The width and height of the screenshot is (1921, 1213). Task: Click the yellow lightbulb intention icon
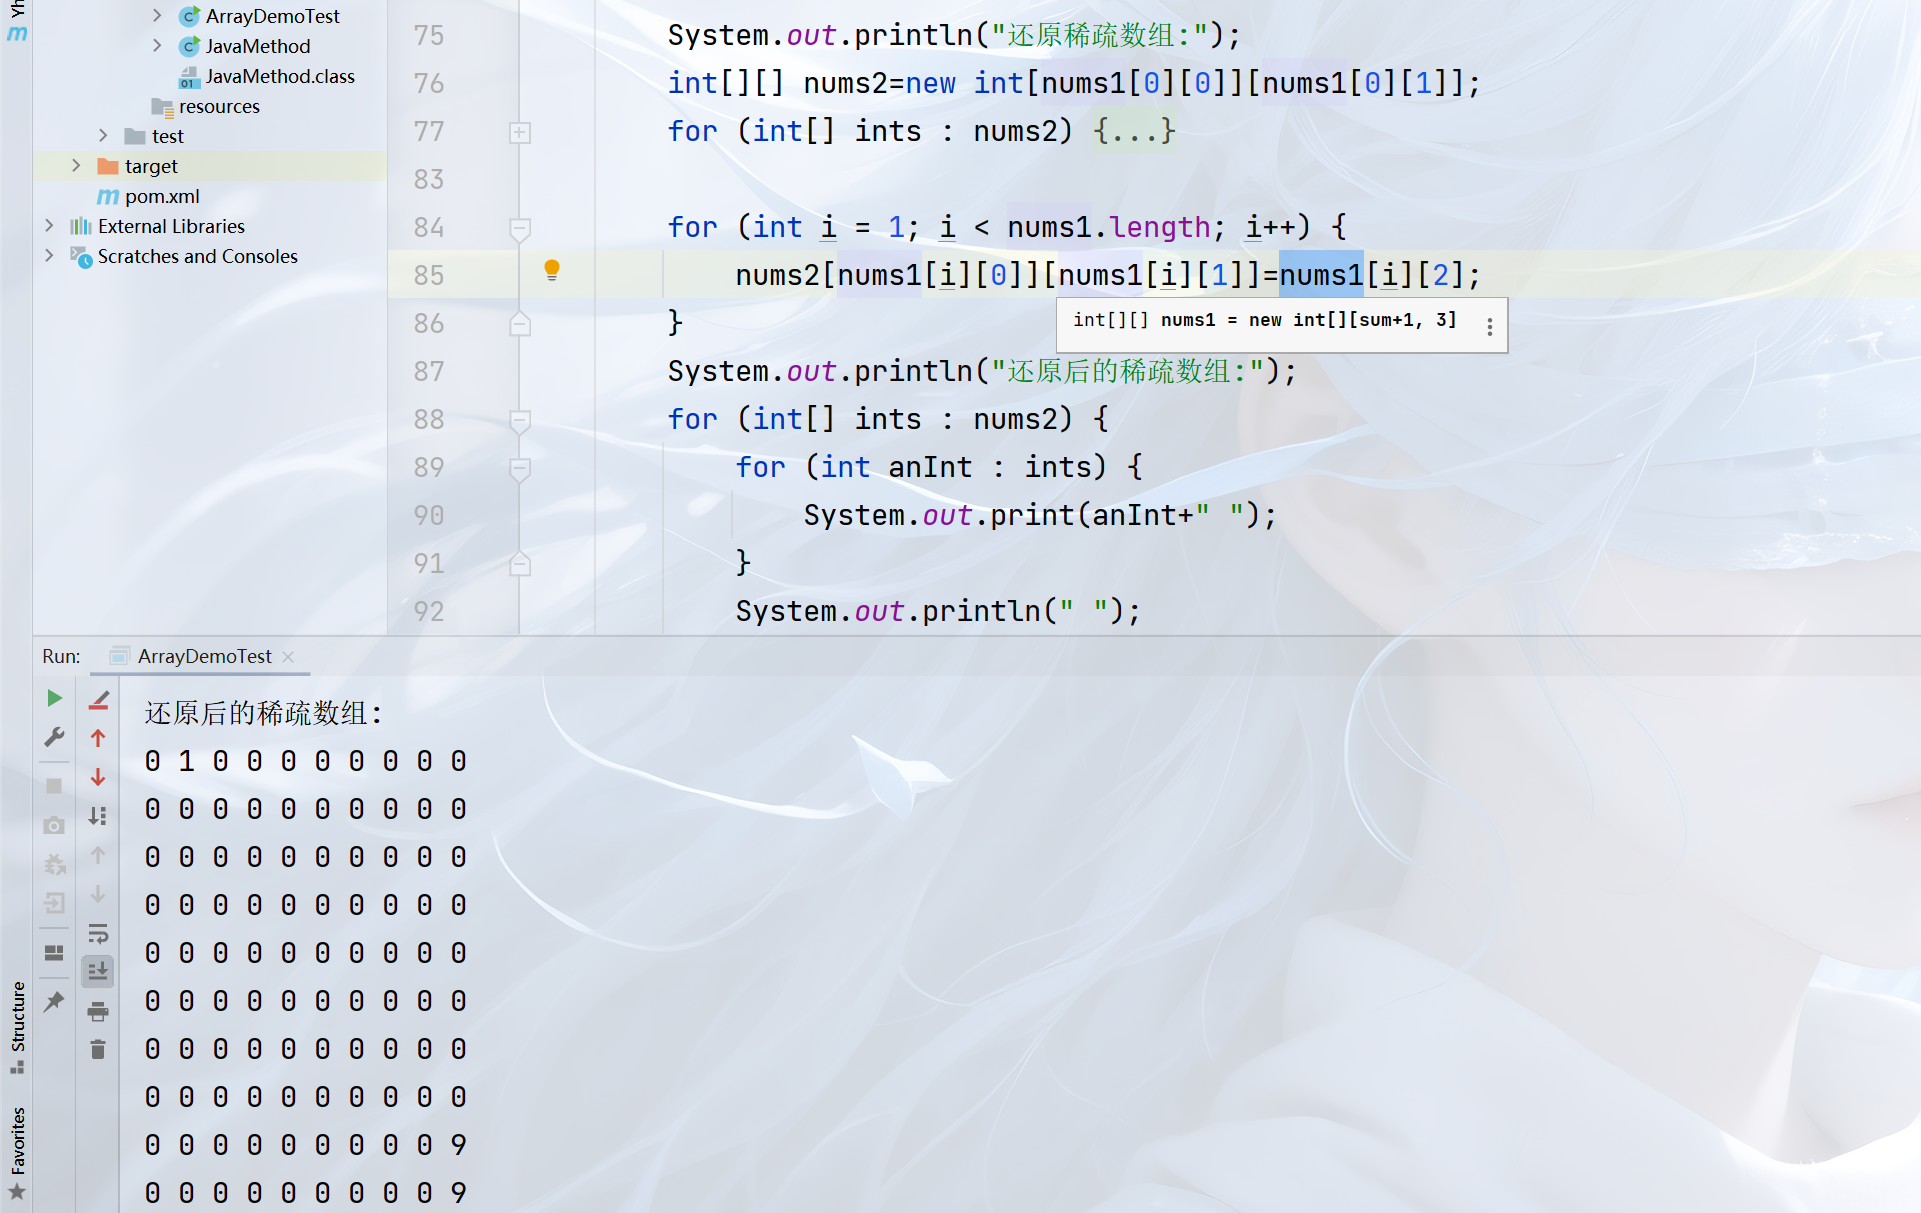click(552, 270)
